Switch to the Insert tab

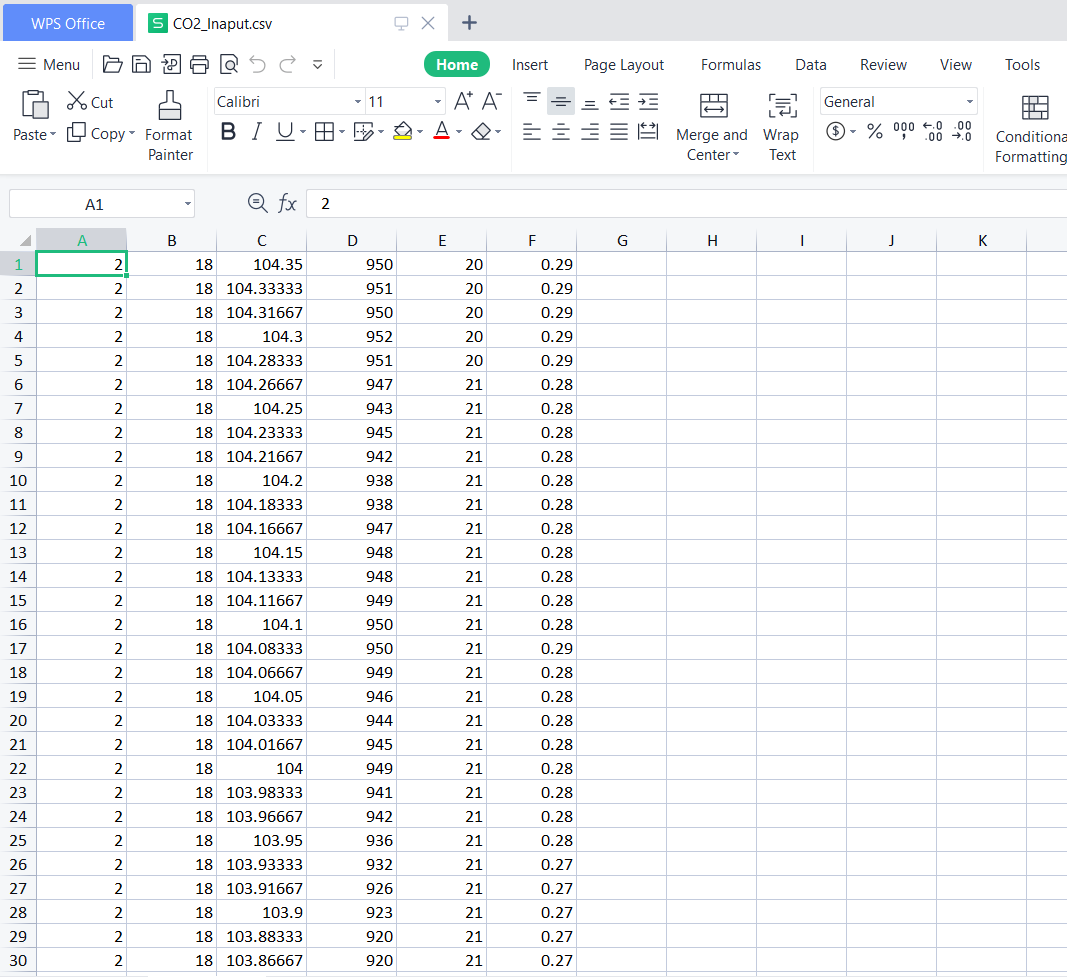(x=529, y=65)
